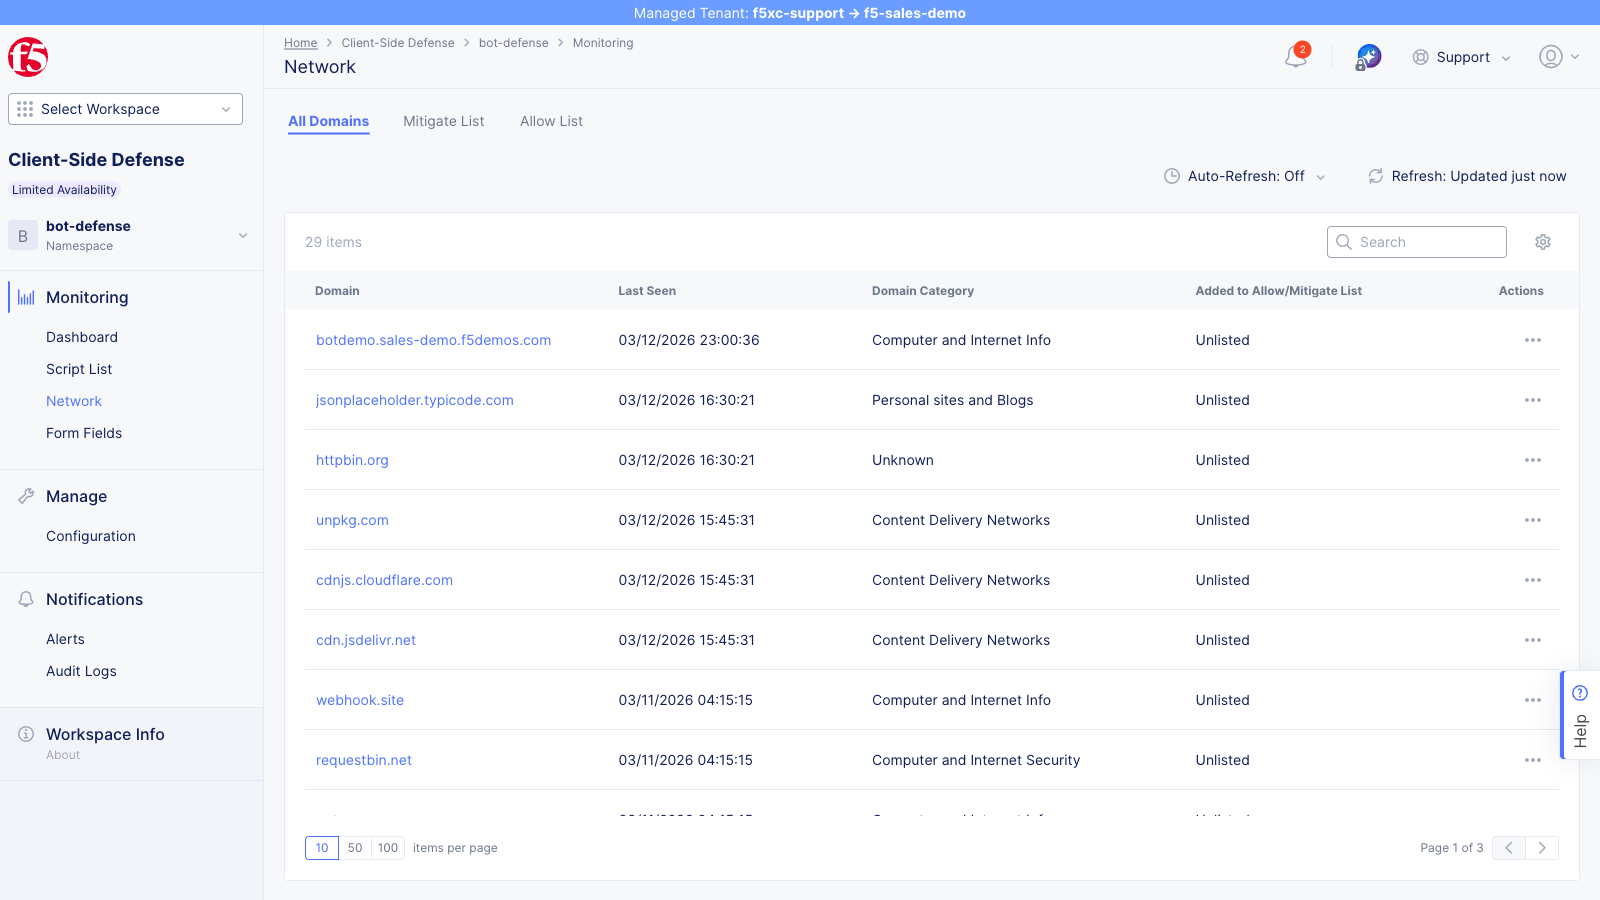Select 100 items per page

(x=388, y=847)
